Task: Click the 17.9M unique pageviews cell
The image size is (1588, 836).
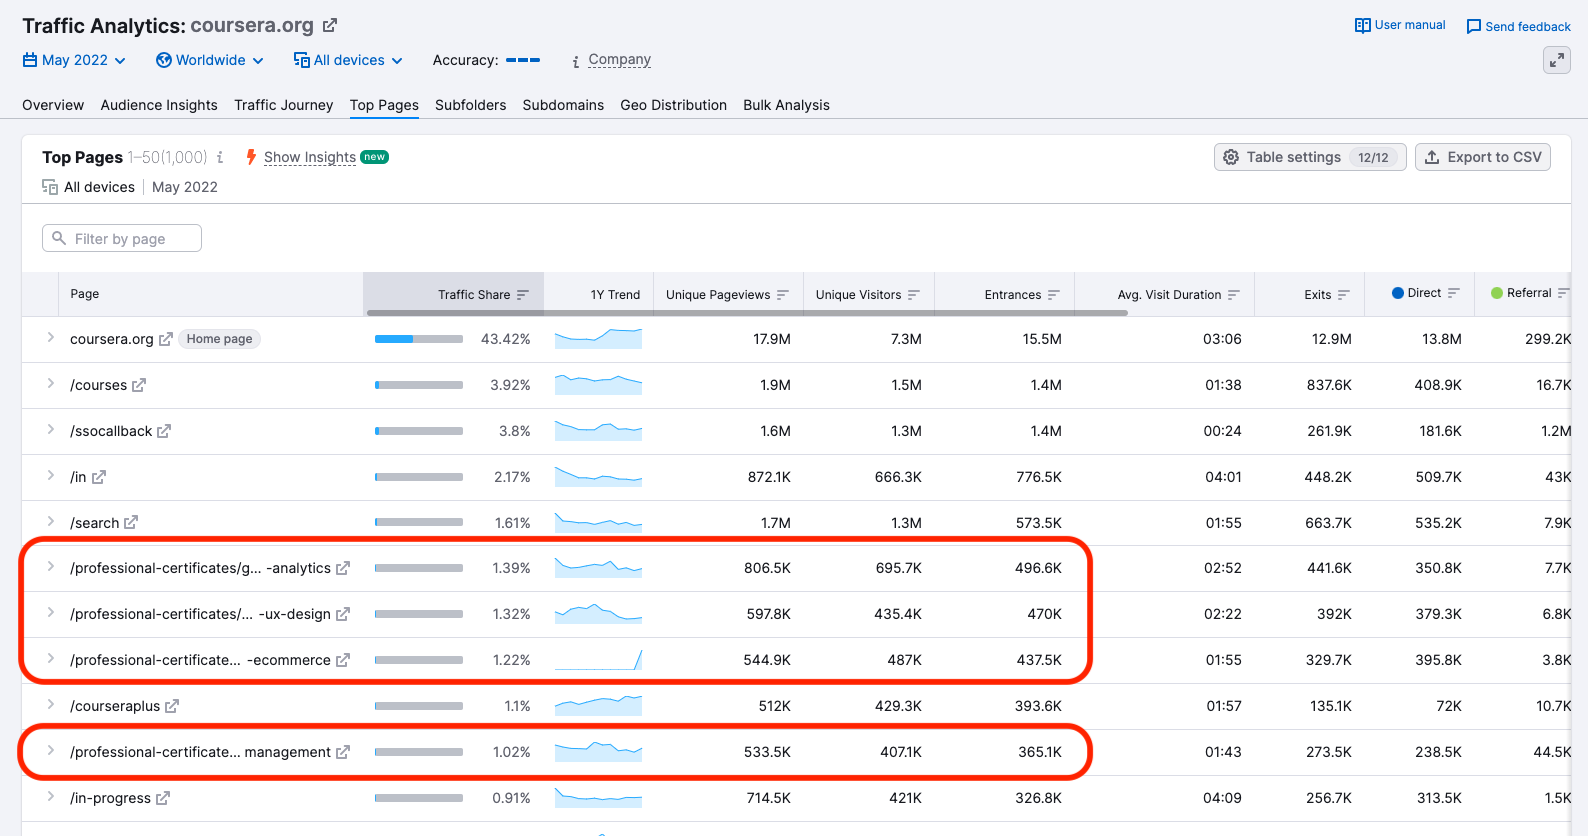Action: pyautogui.click(x=771, y=339)
